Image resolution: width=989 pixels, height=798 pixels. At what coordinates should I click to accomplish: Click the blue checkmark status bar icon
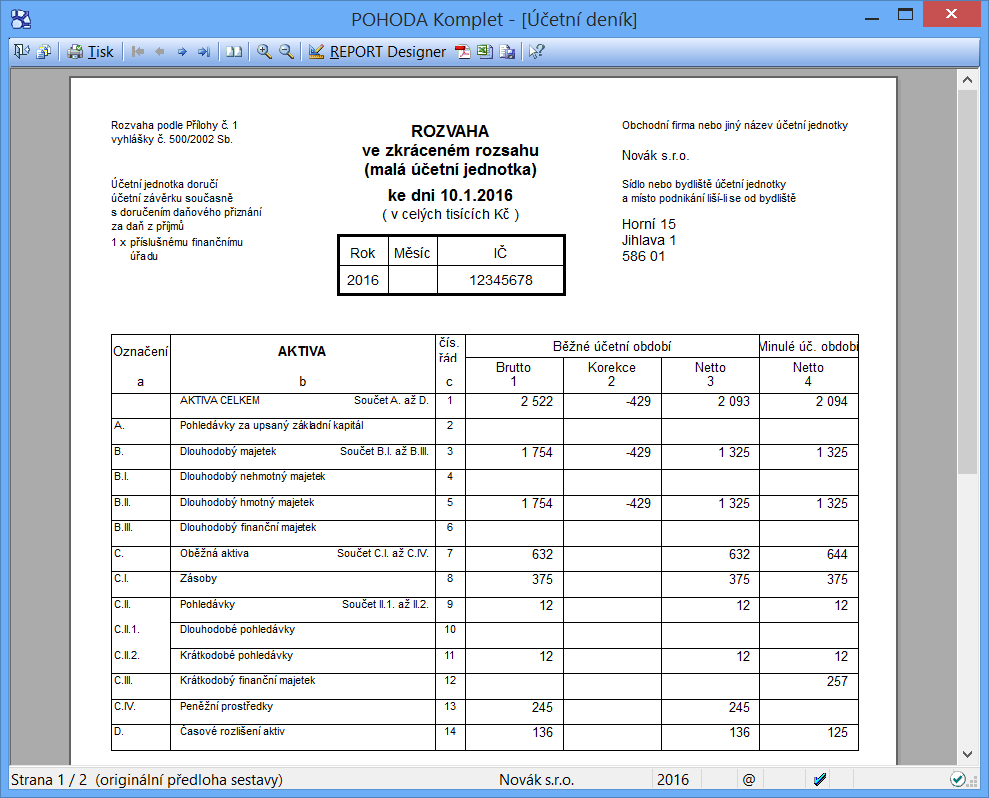820,780
